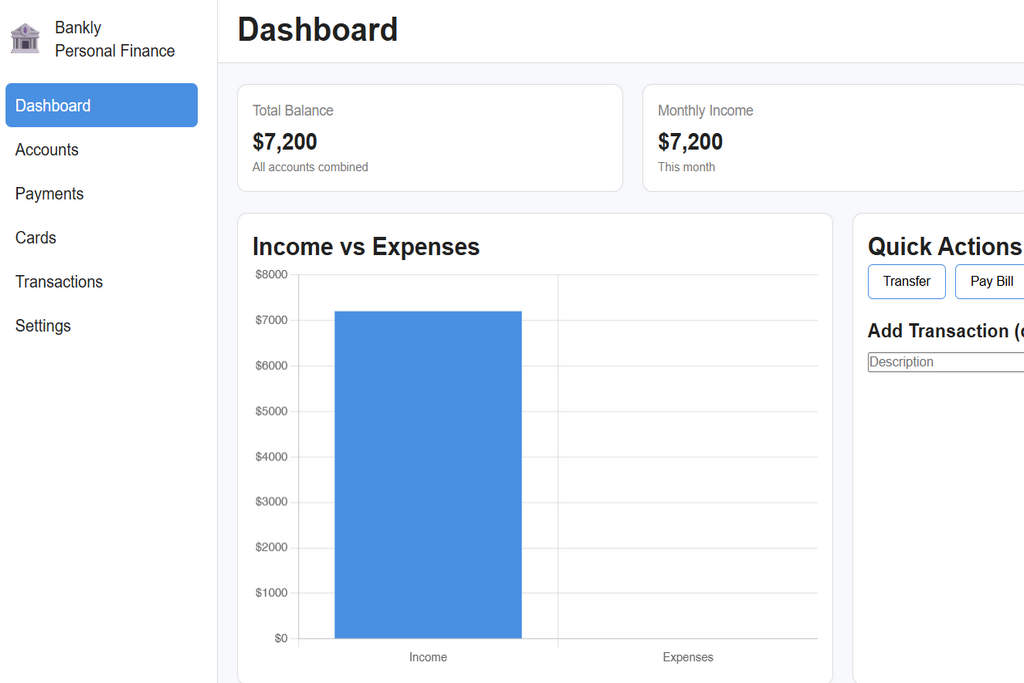Viewport: 1024px width, 683px height.
Task: Click the empty Expenses column area
Action: 687,470
